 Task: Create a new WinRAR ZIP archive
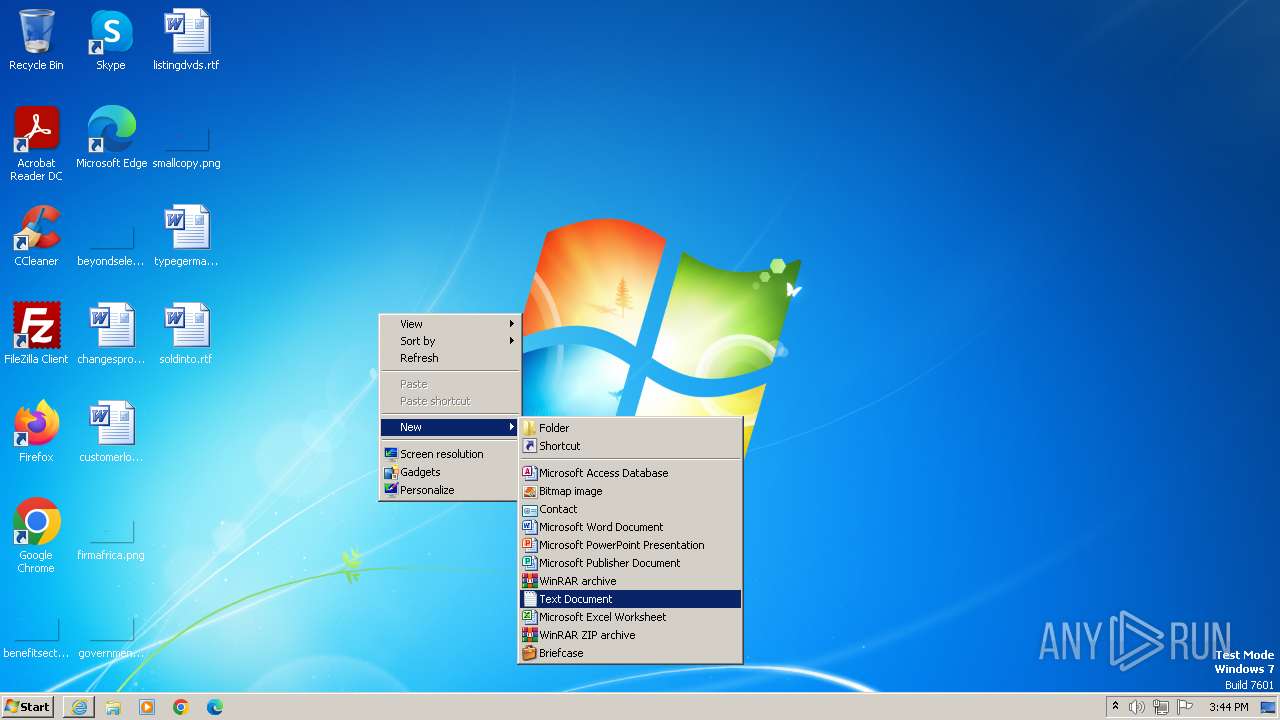pyautogui.click(x=630, y=635)
